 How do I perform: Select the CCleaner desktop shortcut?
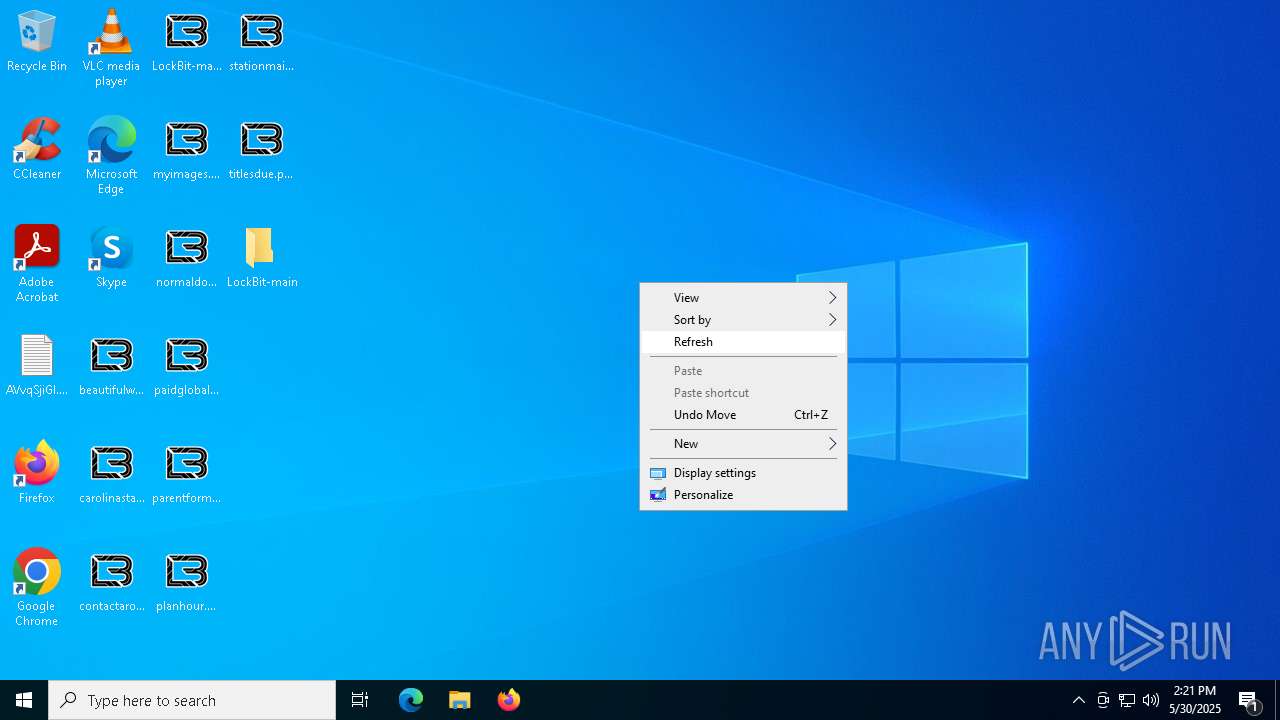[x=37, y=150]
